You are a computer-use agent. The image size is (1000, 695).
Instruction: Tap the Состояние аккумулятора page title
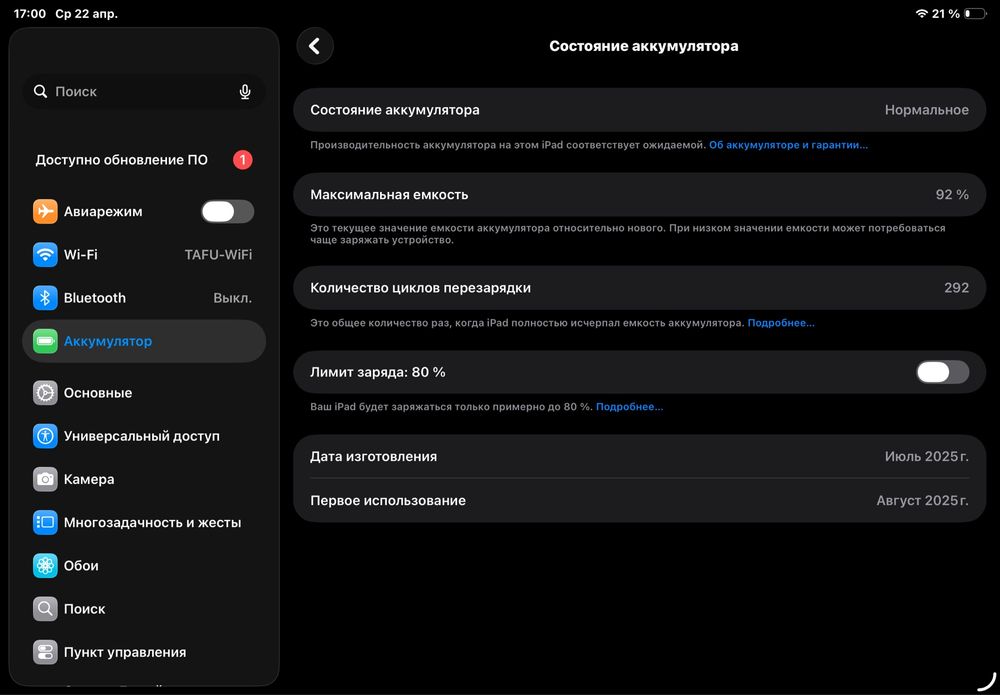(643, 46)
